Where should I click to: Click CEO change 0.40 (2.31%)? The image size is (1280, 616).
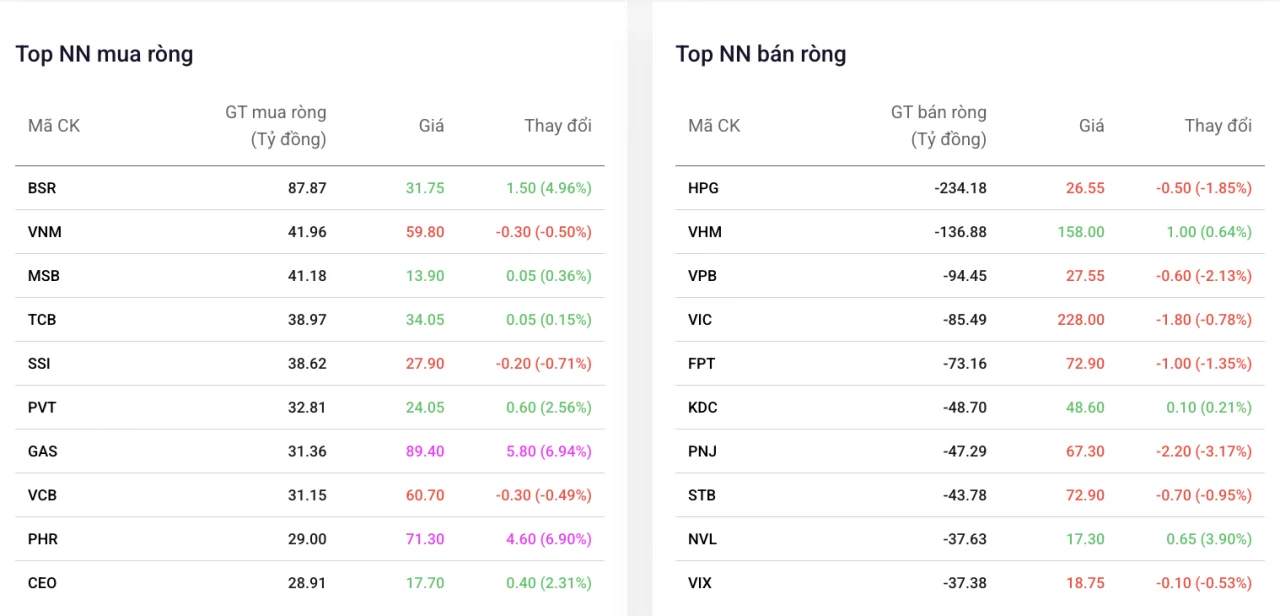[548, 584]
